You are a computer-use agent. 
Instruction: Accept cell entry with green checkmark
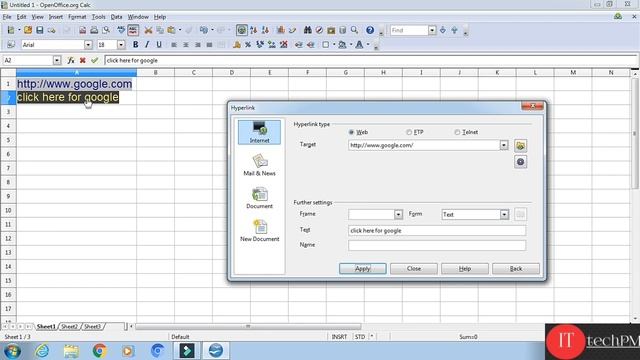tap(94, 60)
